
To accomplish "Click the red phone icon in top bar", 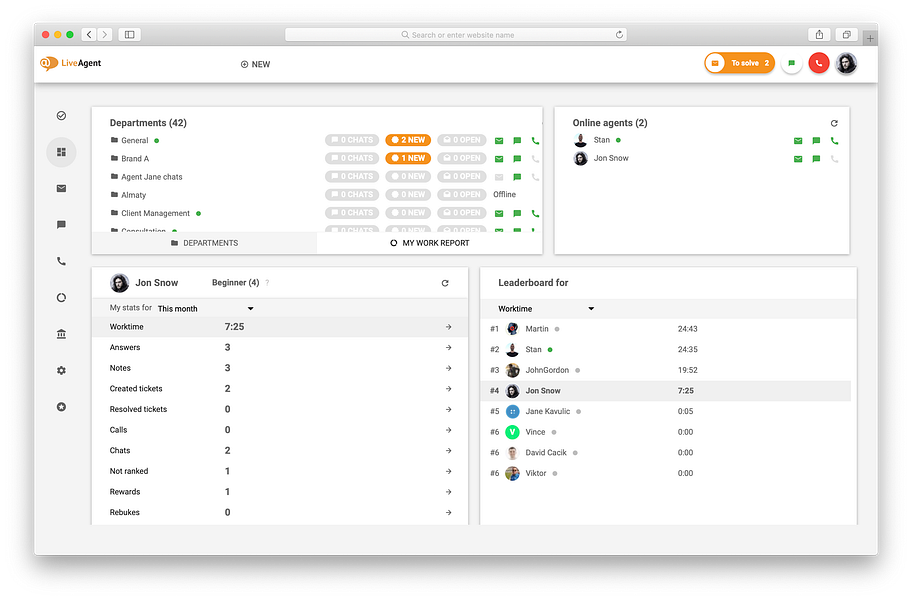I will pyautogui.click(x=818, y=63).
